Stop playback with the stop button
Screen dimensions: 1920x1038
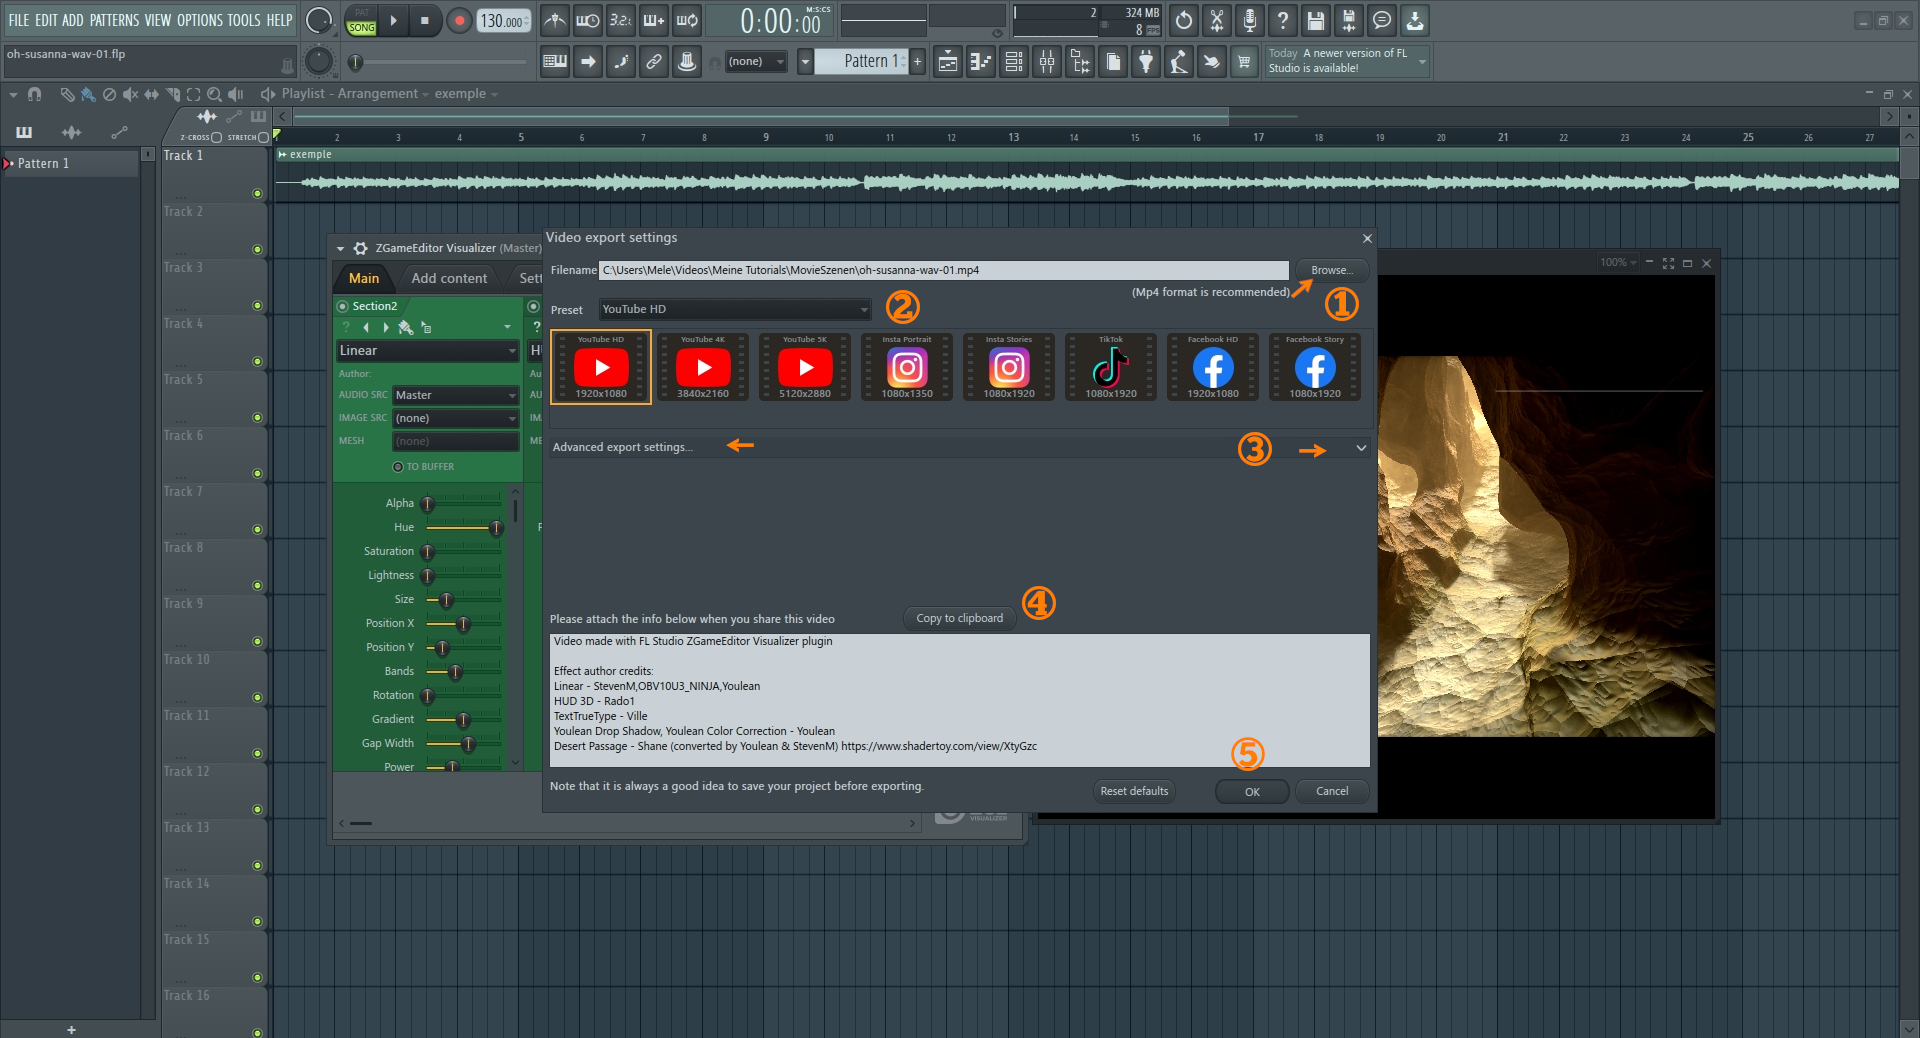coord(425,20)
